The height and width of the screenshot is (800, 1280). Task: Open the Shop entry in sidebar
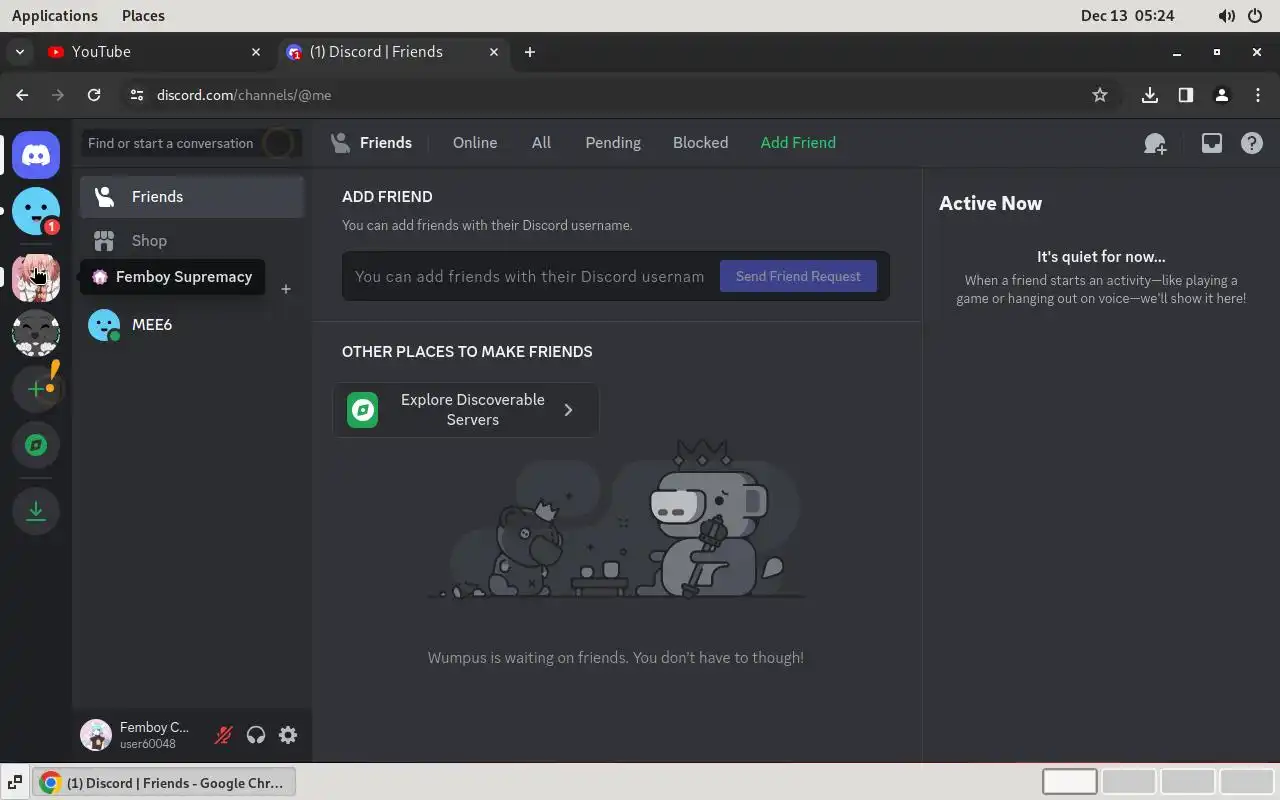pos(192,241)
